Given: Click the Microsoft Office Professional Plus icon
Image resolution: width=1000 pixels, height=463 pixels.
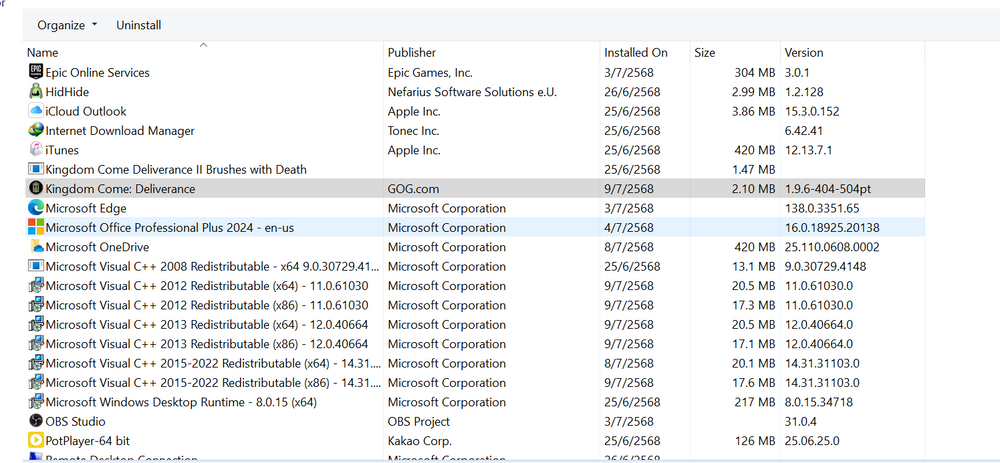Looking at the screenshot, I should 36,228.
